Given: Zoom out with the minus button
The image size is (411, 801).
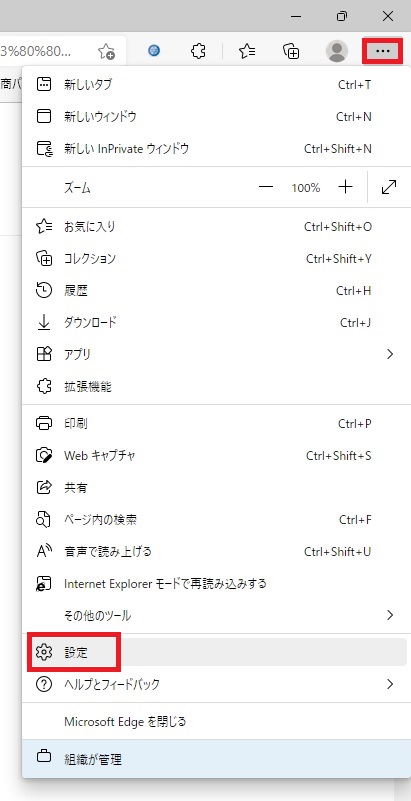Looking at the screenshot, I should tap(266, 187).
